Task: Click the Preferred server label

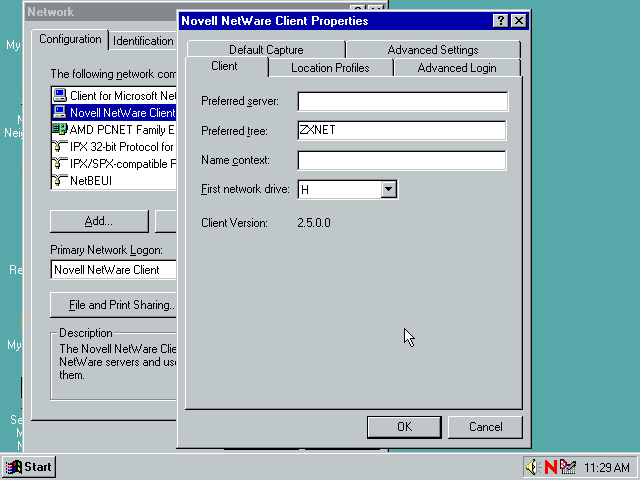Action: [240, 101]
